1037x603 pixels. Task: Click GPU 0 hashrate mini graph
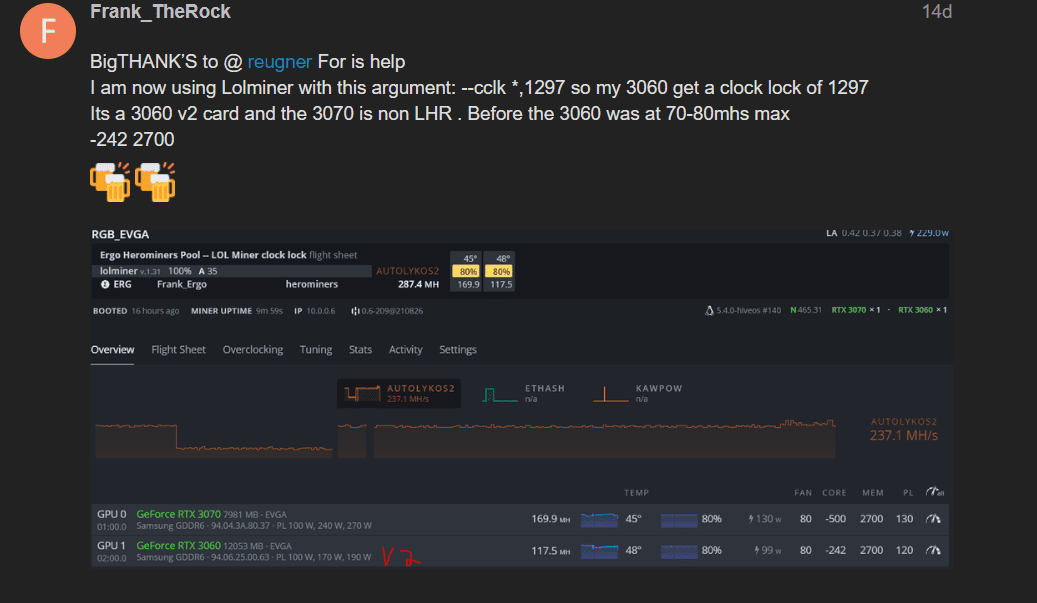tap(599, 520)
